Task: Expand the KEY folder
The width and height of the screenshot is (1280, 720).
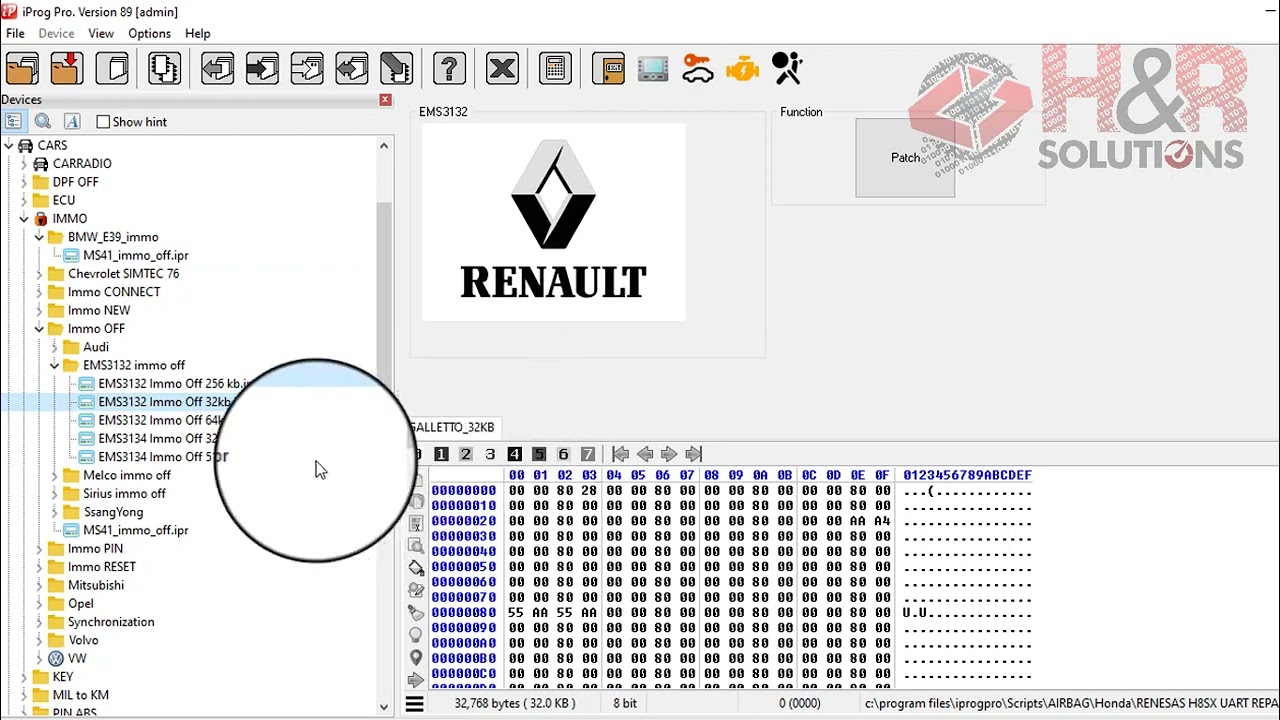Action: pyautogui.click(x=24, y=677)
